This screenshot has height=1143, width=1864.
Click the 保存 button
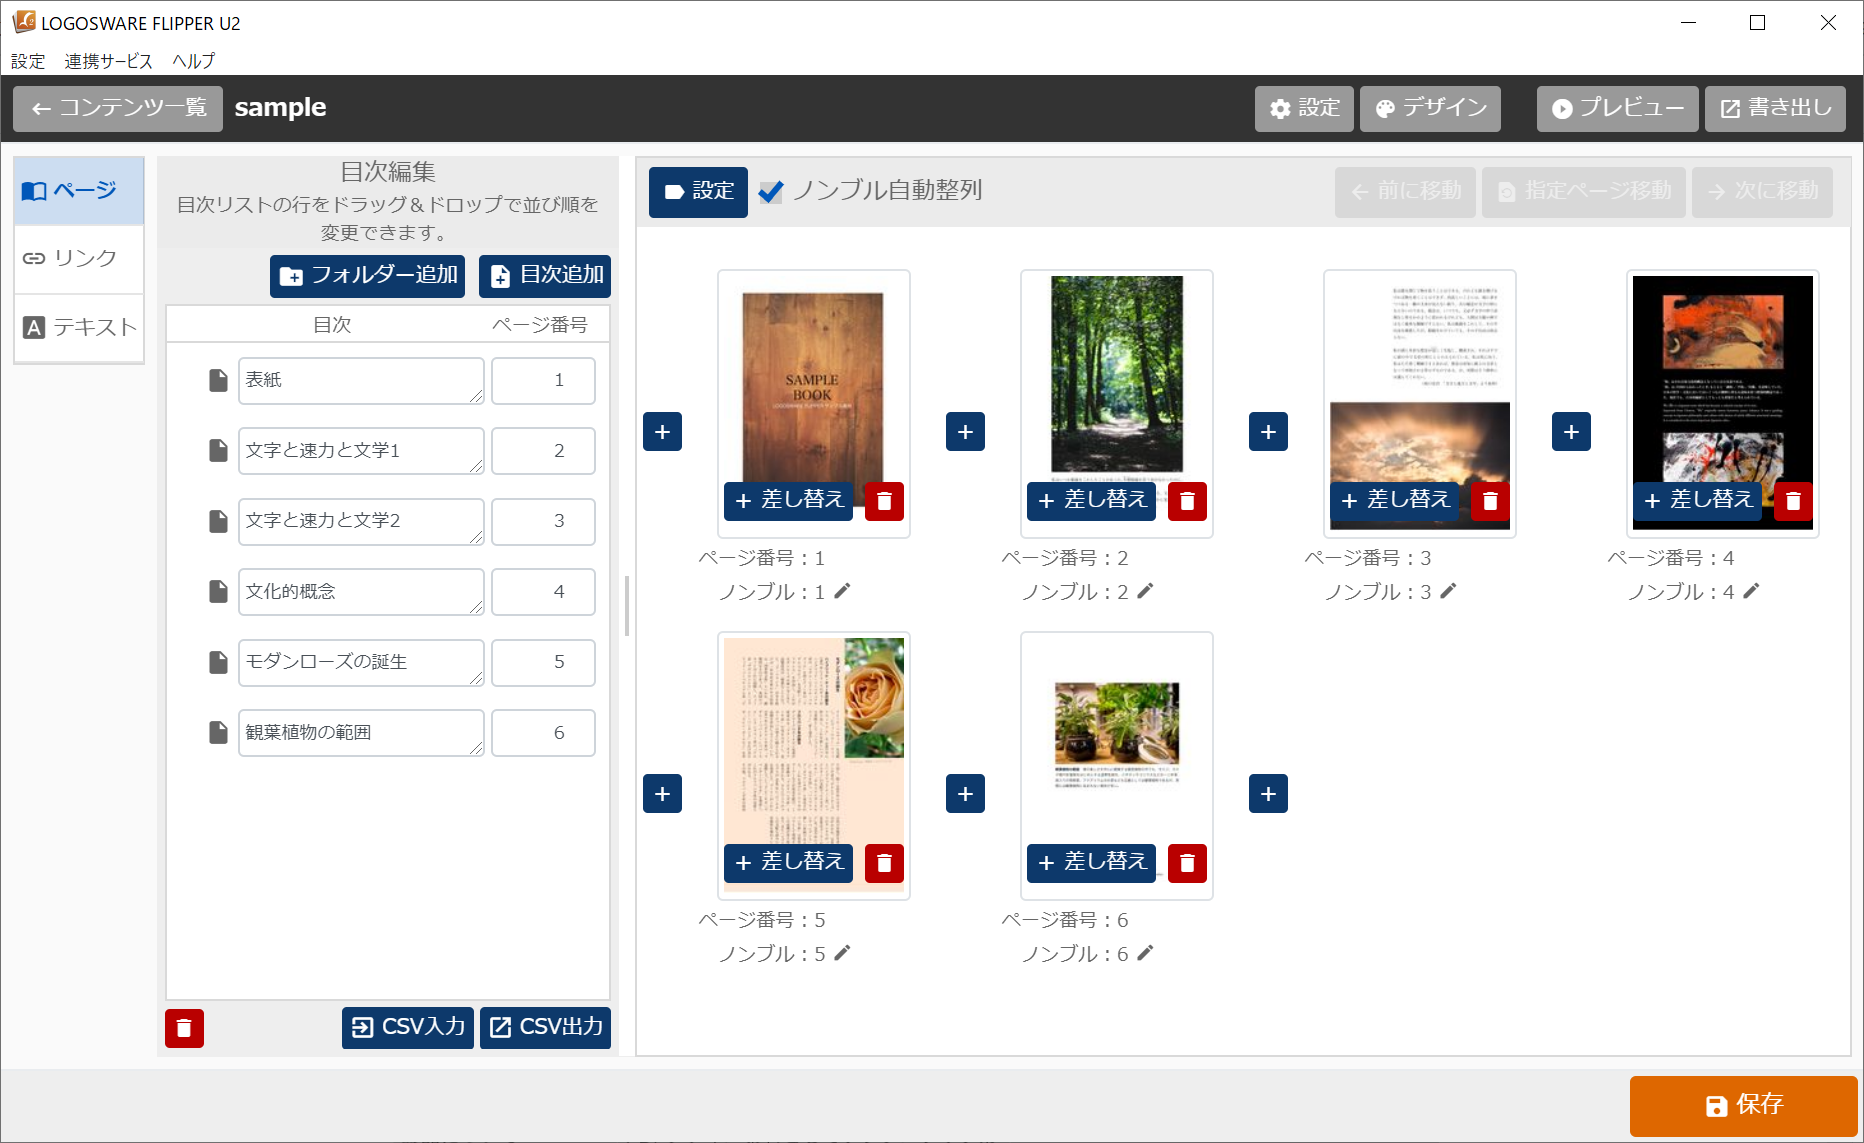[1743, 1105]
